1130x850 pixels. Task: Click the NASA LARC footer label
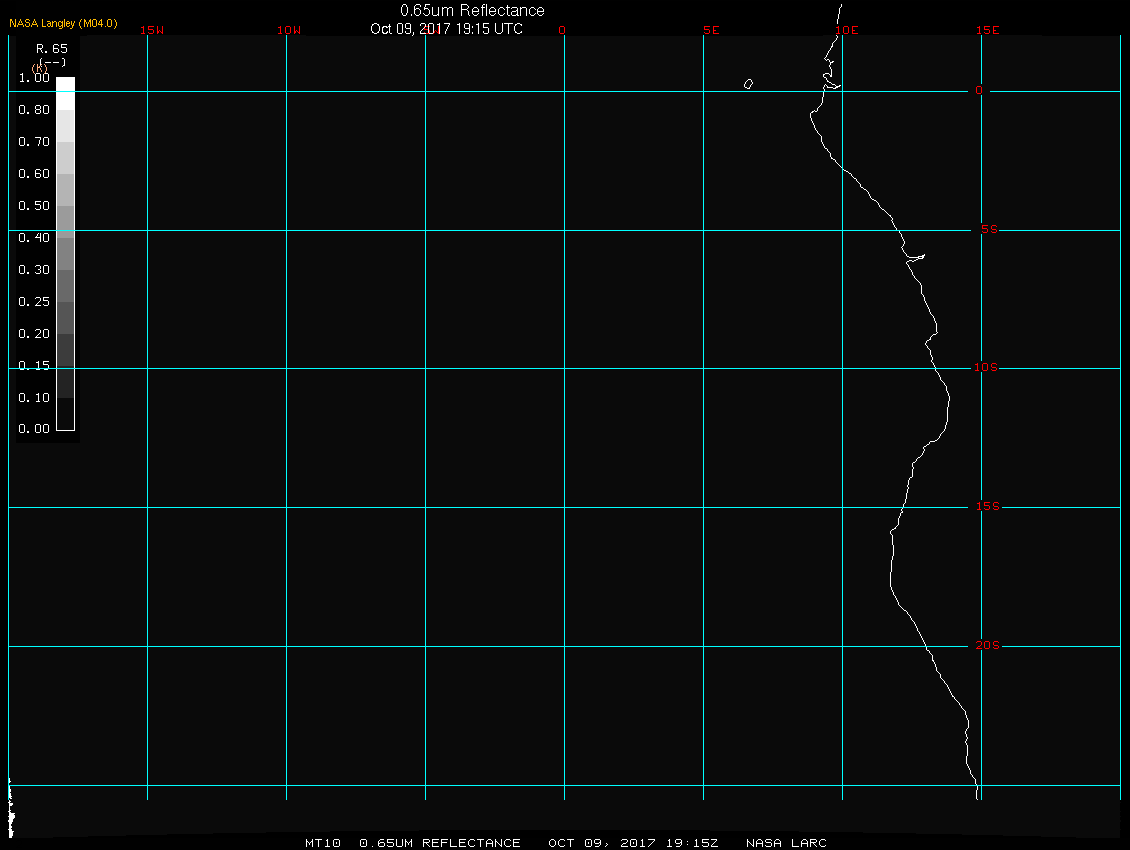786,843
